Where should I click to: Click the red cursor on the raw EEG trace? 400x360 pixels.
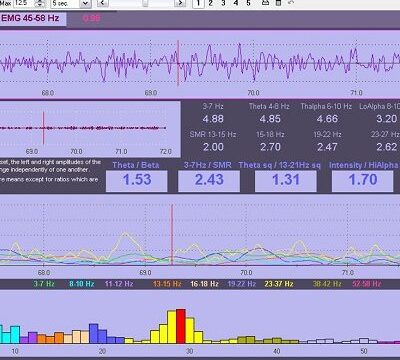(x=178, y=63)
